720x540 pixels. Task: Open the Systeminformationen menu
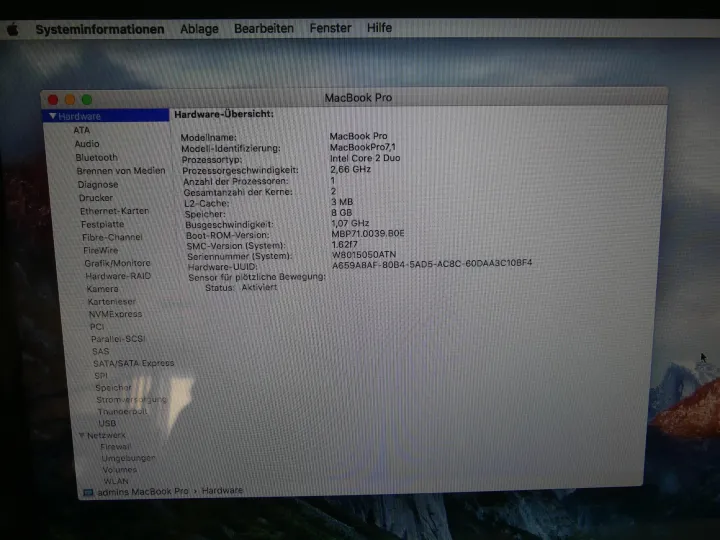pyautogui.click(x=100, y=29)
